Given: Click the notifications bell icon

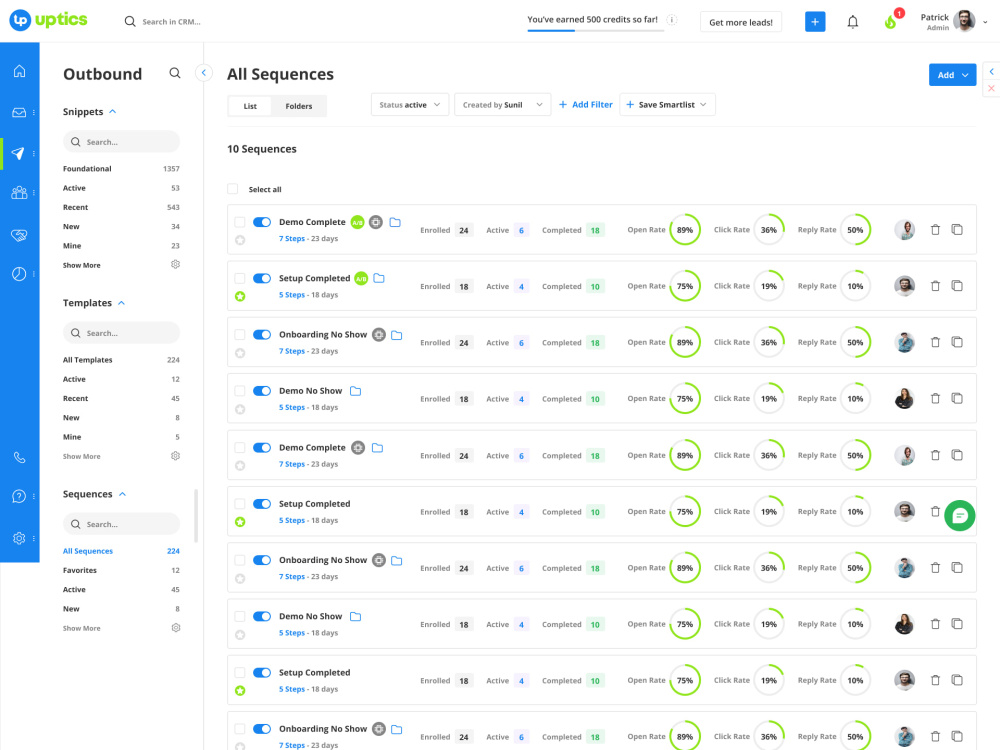Looking at the screenshot, I should point(853,22).
